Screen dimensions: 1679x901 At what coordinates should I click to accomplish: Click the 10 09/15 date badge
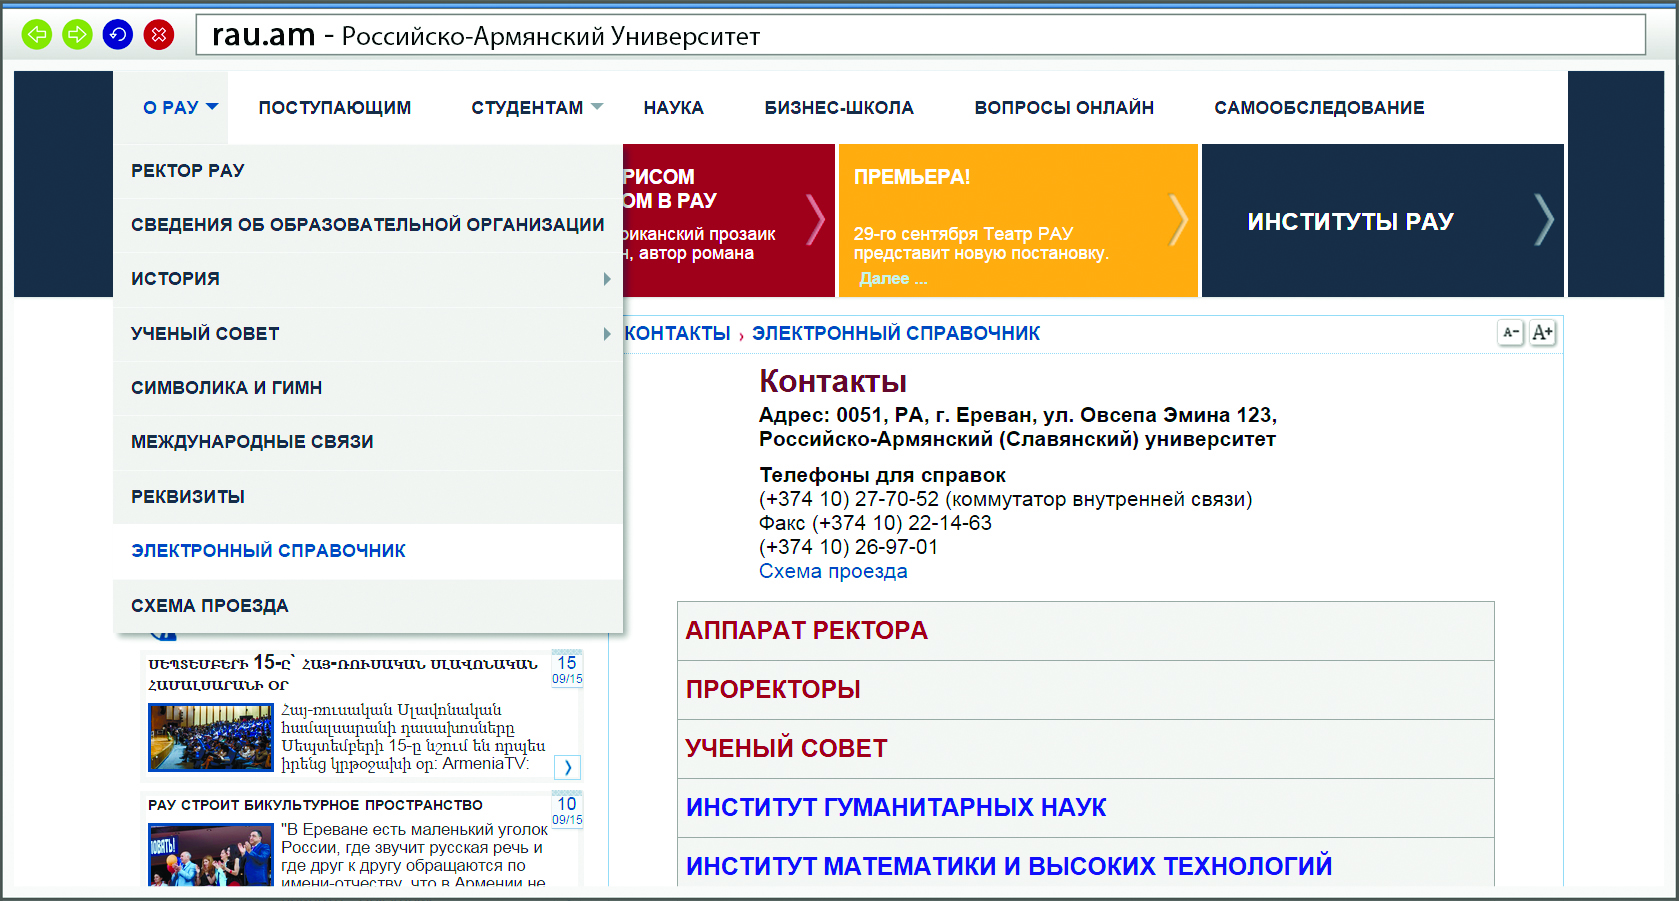567,810
